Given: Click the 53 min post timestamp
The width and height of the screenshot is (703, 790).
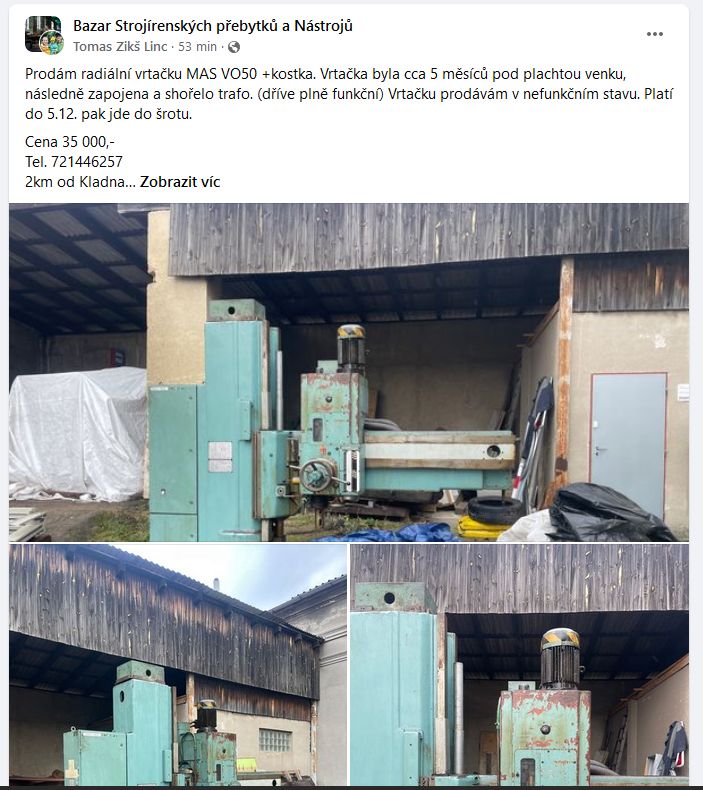Looking at the screenshot, I should point(197,47).
